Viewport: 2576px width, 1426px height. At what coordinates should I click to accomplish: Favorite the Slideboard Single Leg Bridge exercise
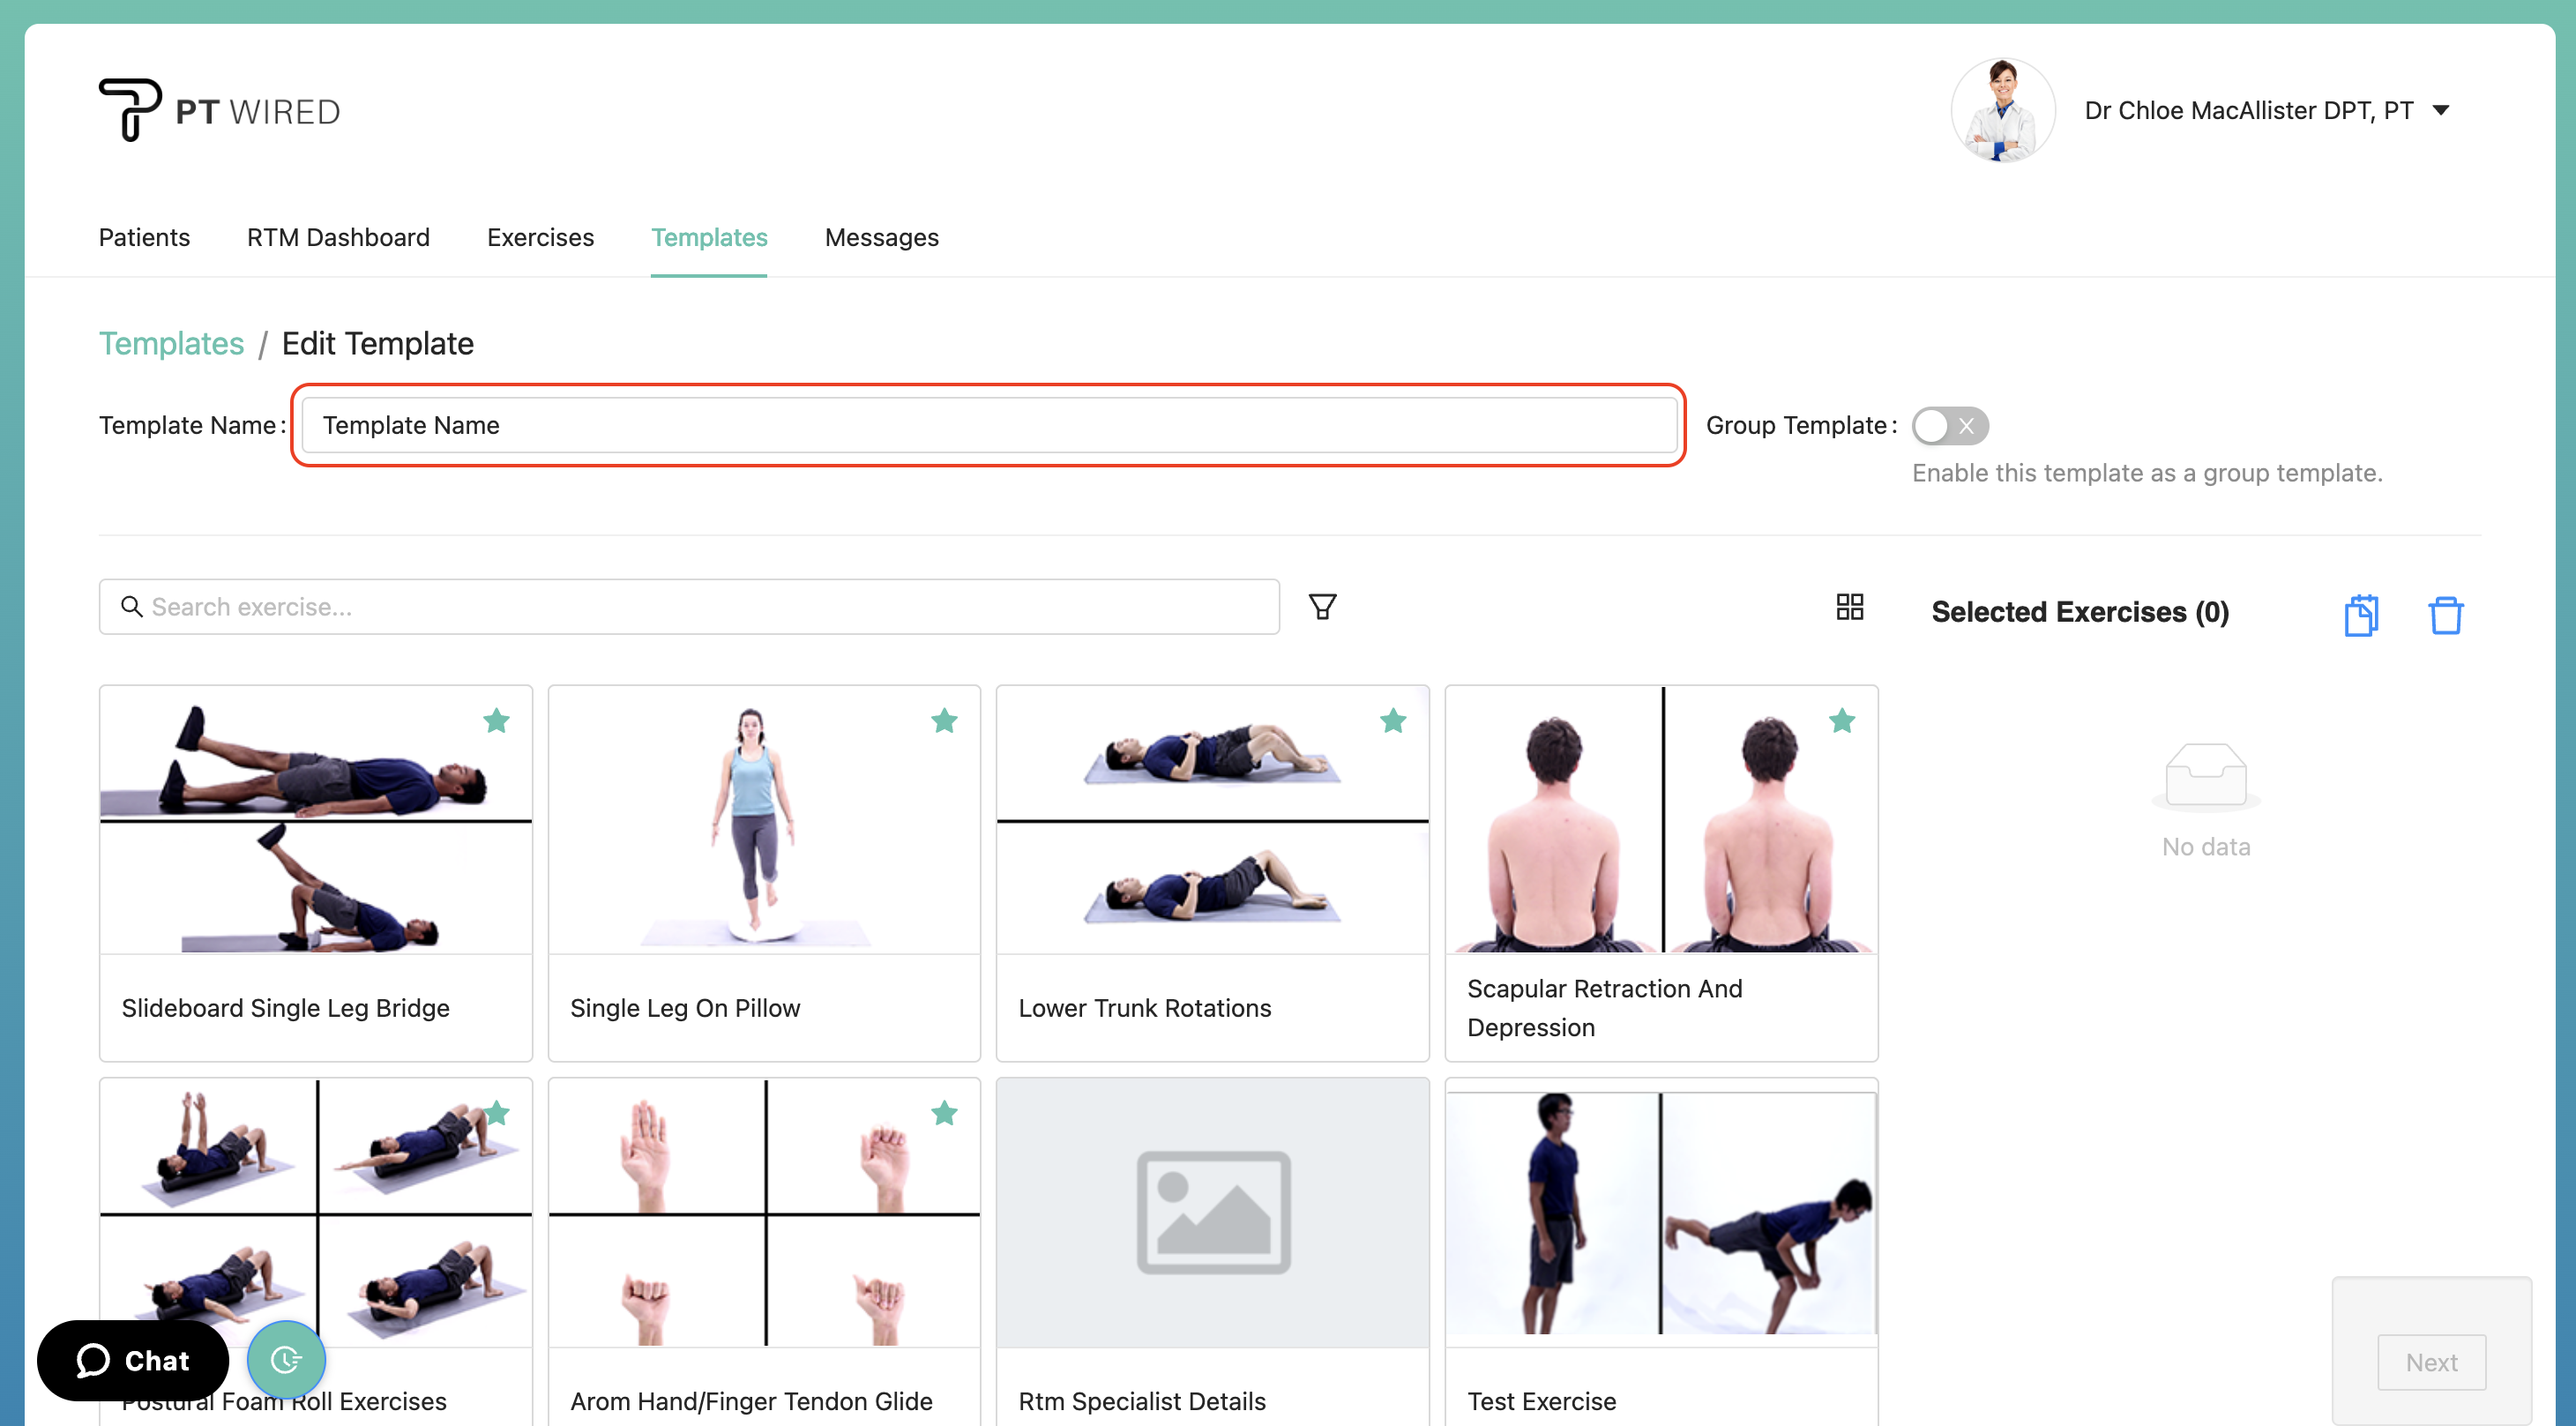click(x=496, y=721)
